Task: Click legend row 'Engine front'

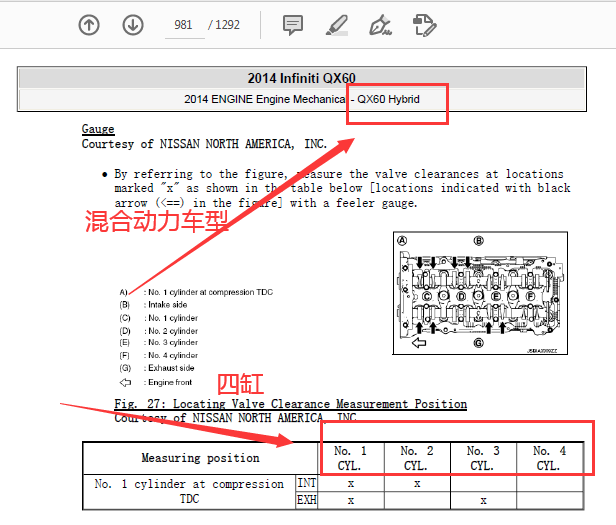Action: [x=156, y=382]
